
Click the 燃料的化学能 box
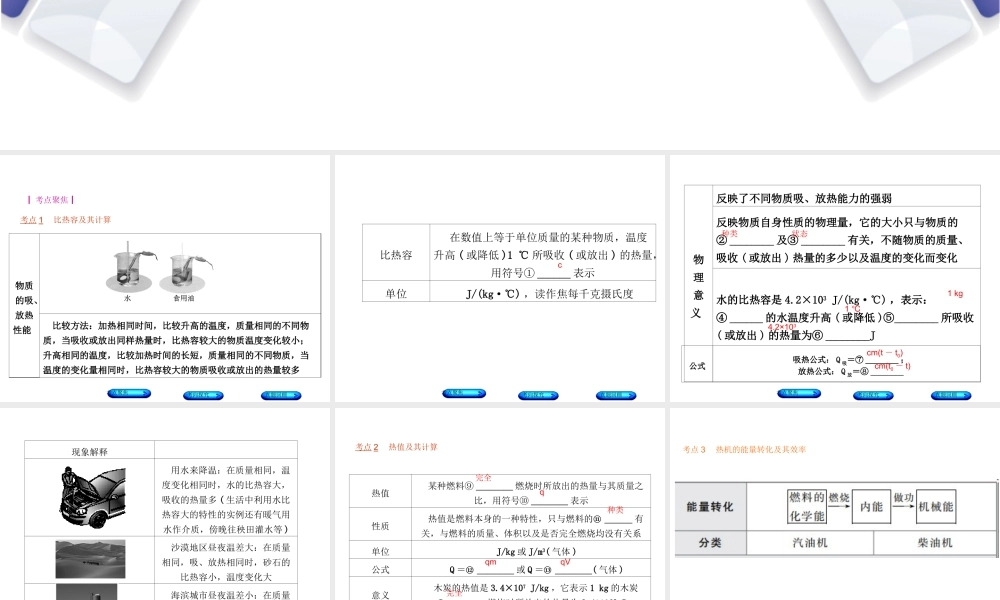pyautogui.click(x=807, y=507)
